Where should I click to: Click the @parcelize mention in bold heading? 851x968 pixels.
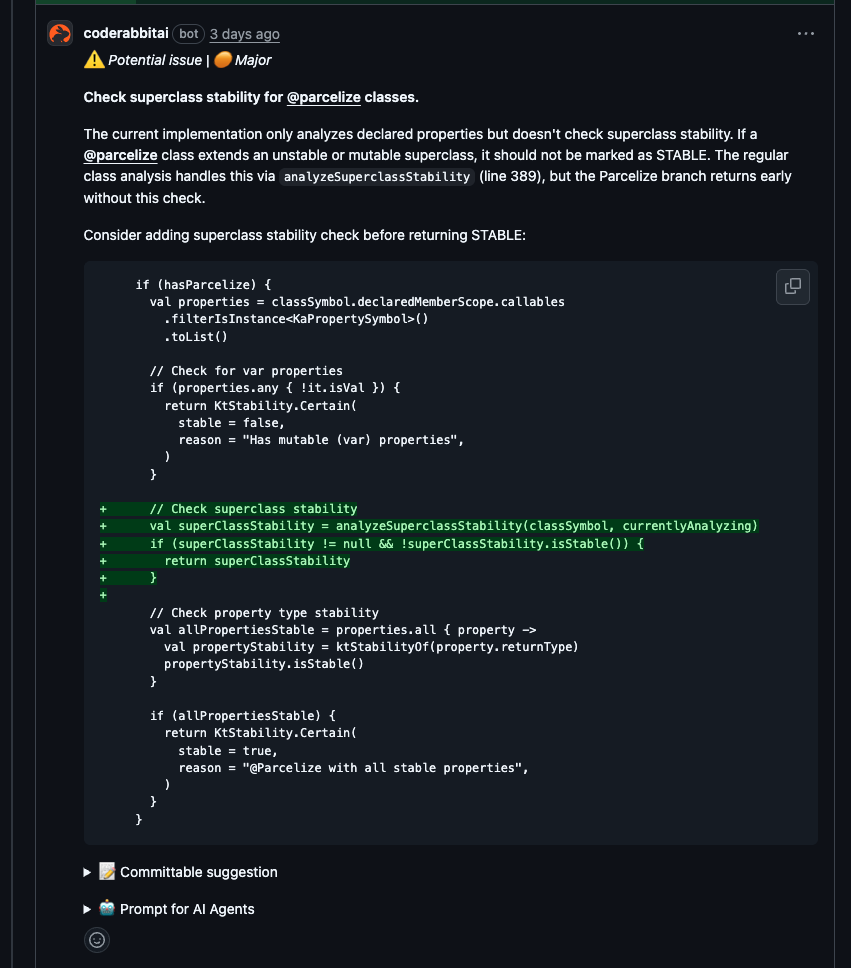[x=323, y=97]
